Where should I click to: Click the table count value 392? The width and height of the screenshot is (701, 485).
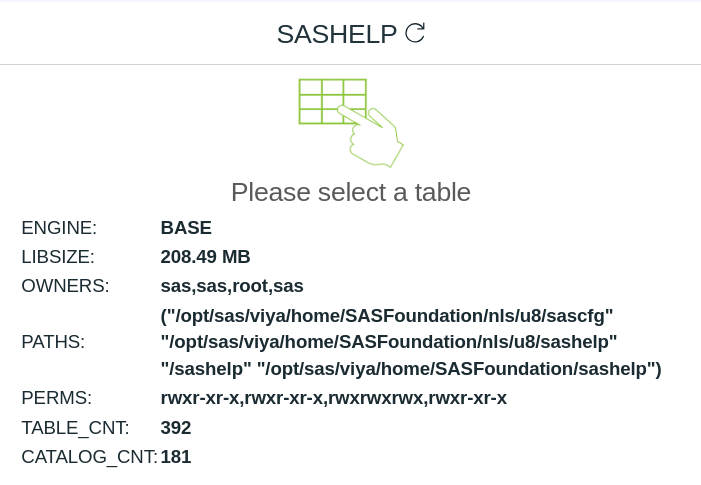[176, 428]
